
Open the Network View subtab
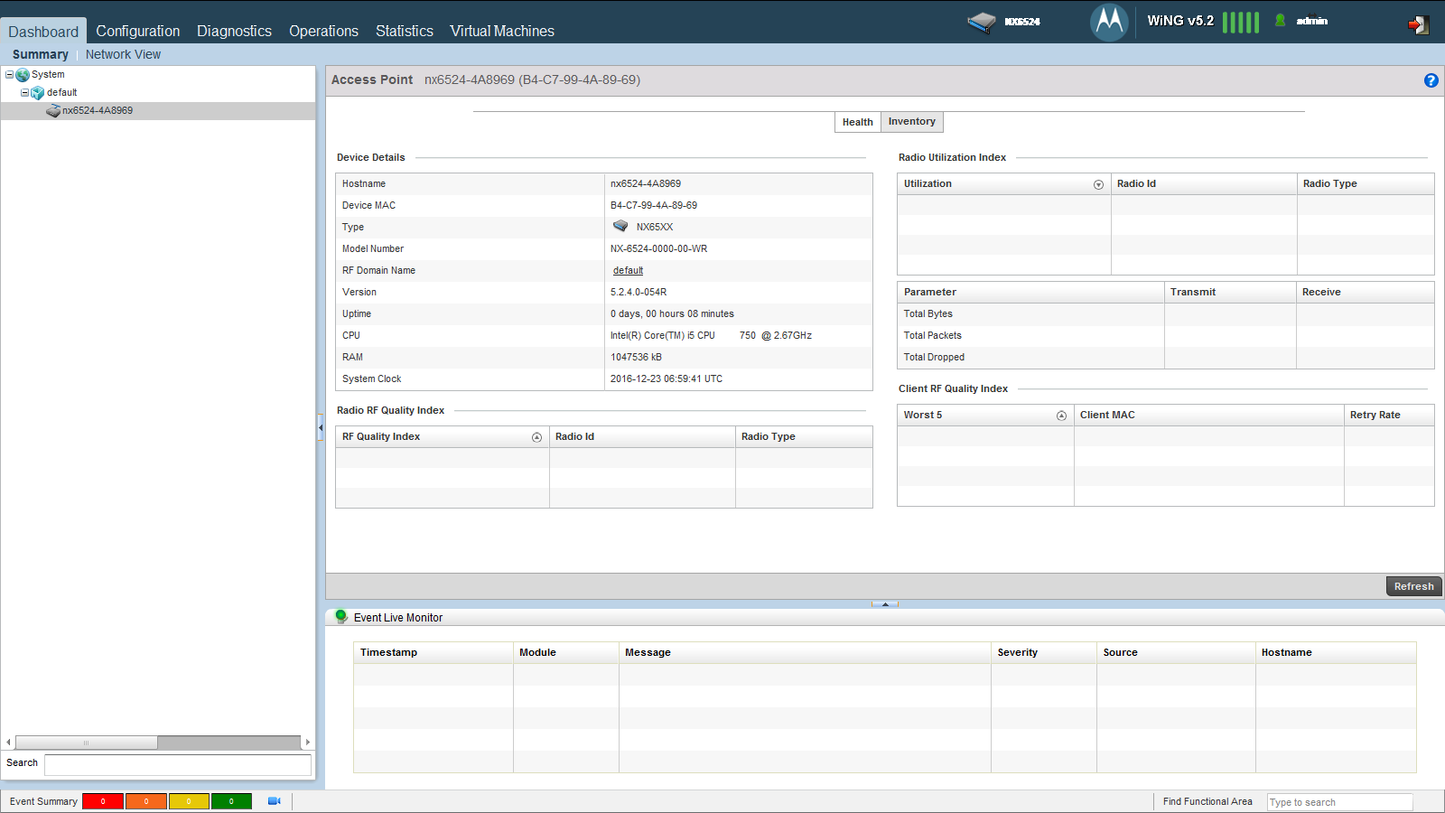123,55
